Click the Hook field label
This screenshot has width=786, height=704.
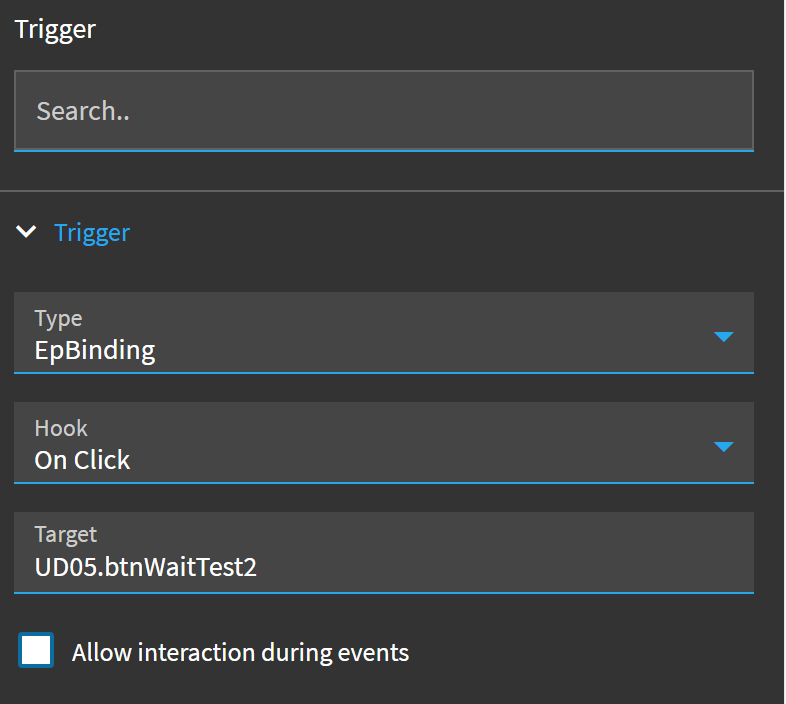[x=61, y=428]
